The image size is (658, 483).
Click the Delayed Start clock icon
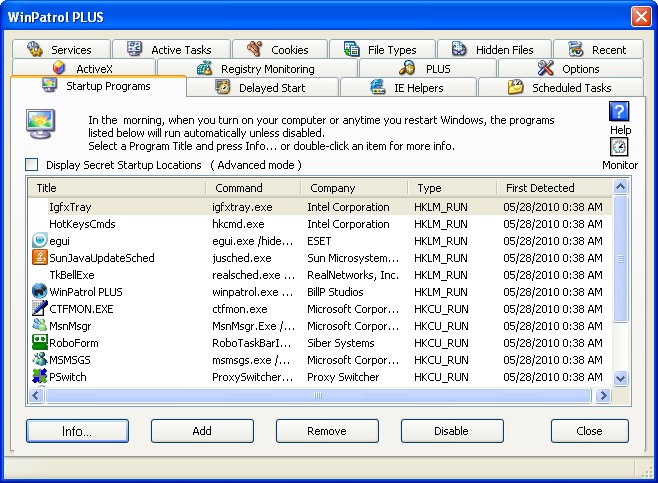pyautogui.click(x=223, y=87)
